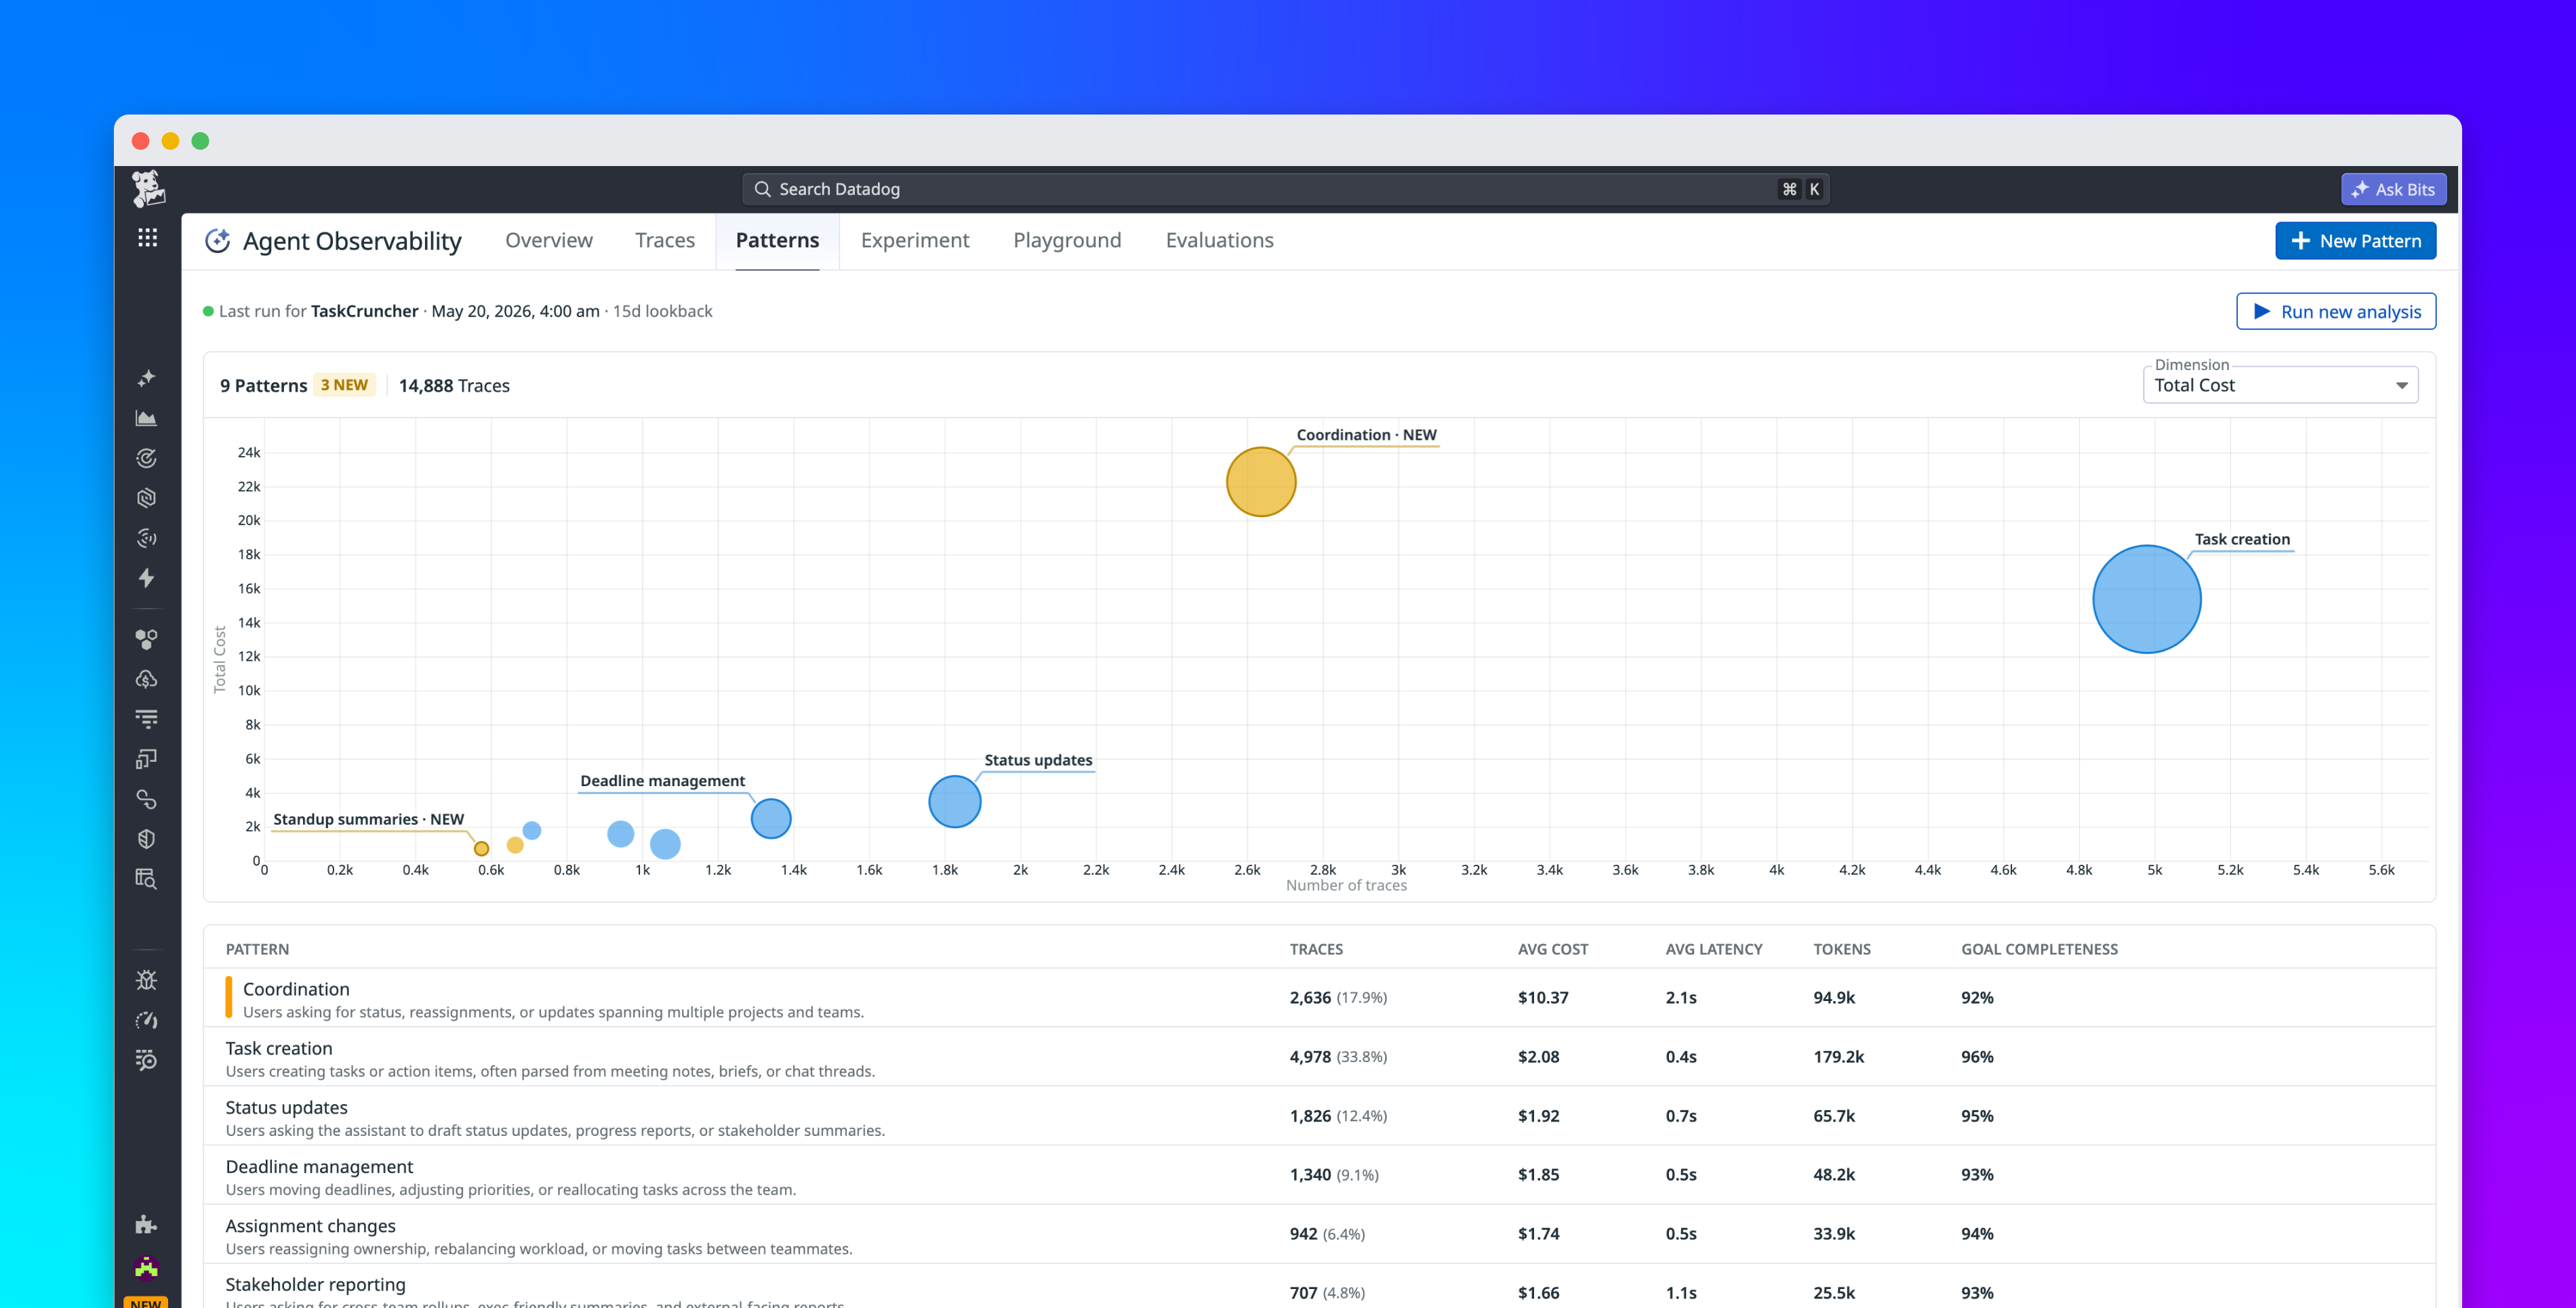This screenshot has height=1308, width=2576.
Task: Open the S-curve link sidebar icon
Action: coord(147,799)
